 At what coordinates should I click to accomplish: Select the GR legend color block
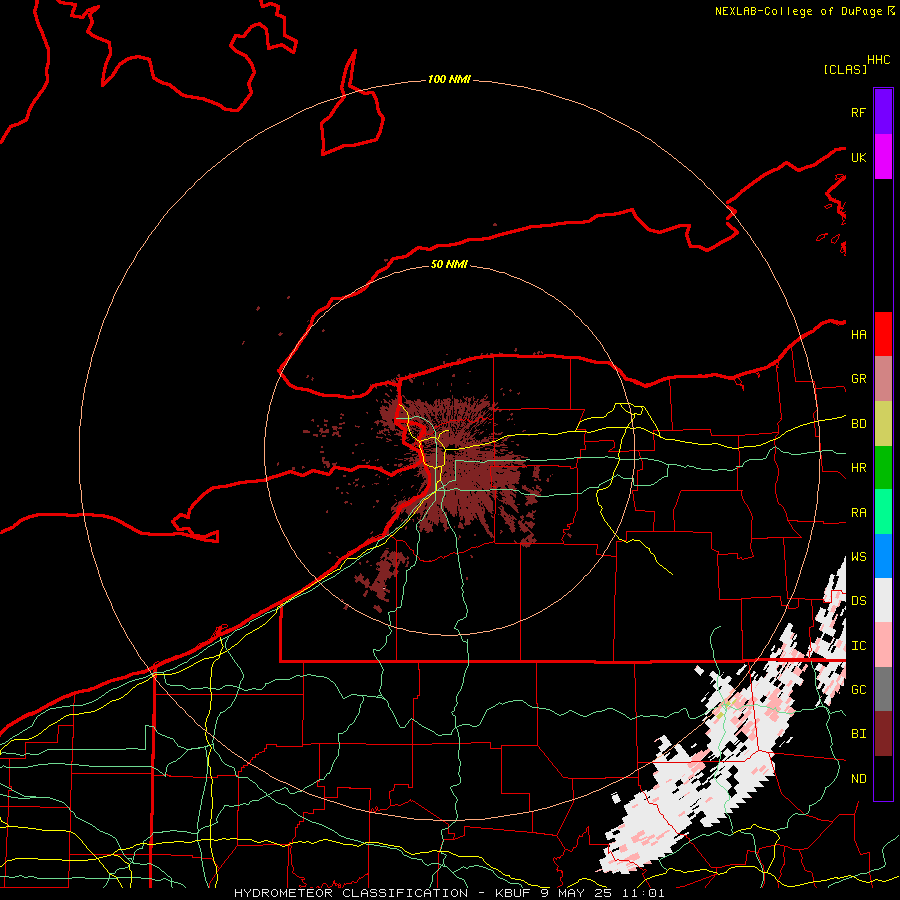(883, 379)
